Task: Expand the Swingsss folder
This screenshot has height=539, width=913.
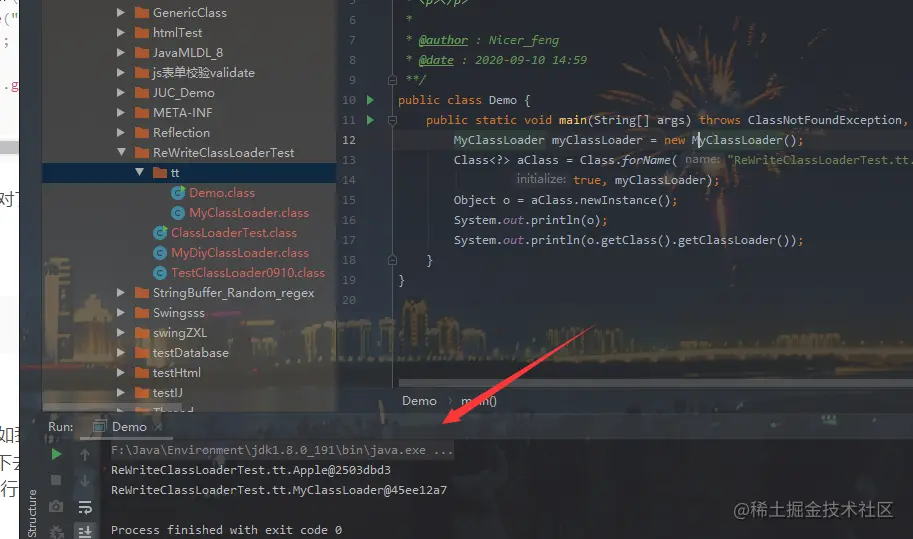Action: [x=121, y=313]
